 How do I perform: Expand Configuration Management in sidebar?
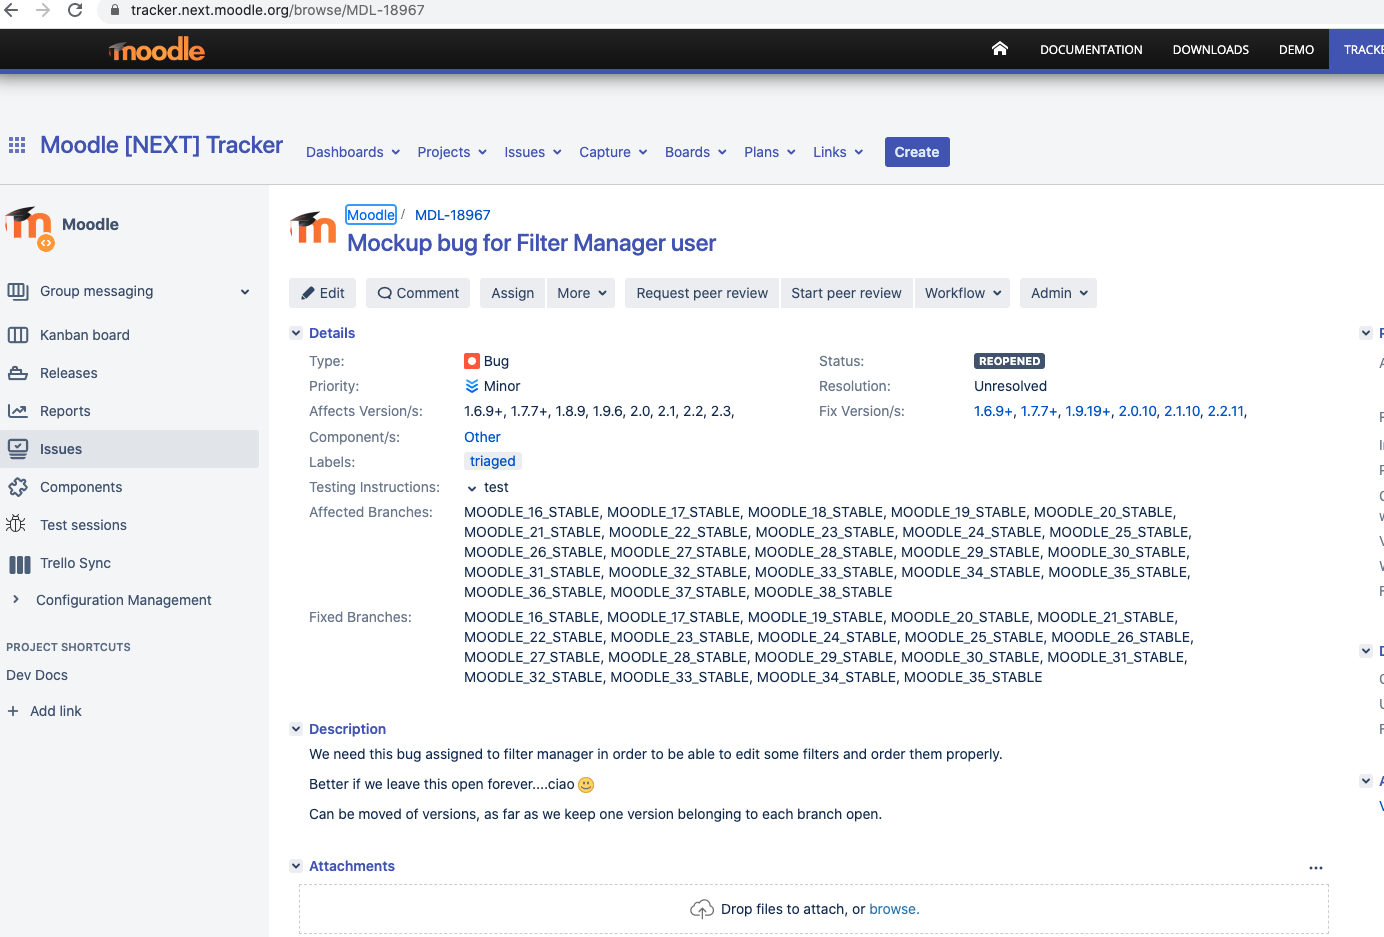coord(15,600)
